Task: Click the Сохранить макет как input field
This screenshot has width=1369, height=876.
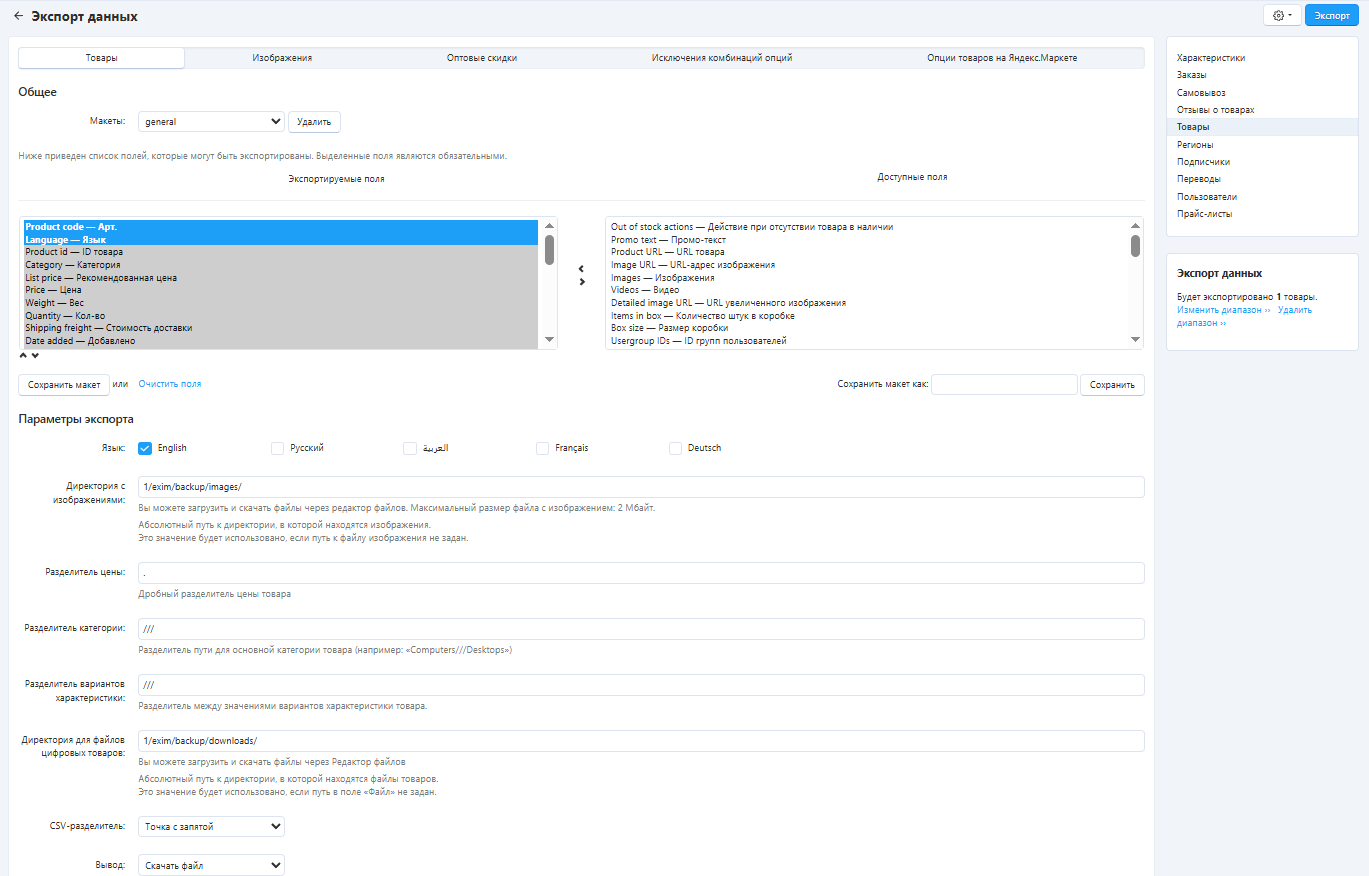Action: [x=1004, y=385]
